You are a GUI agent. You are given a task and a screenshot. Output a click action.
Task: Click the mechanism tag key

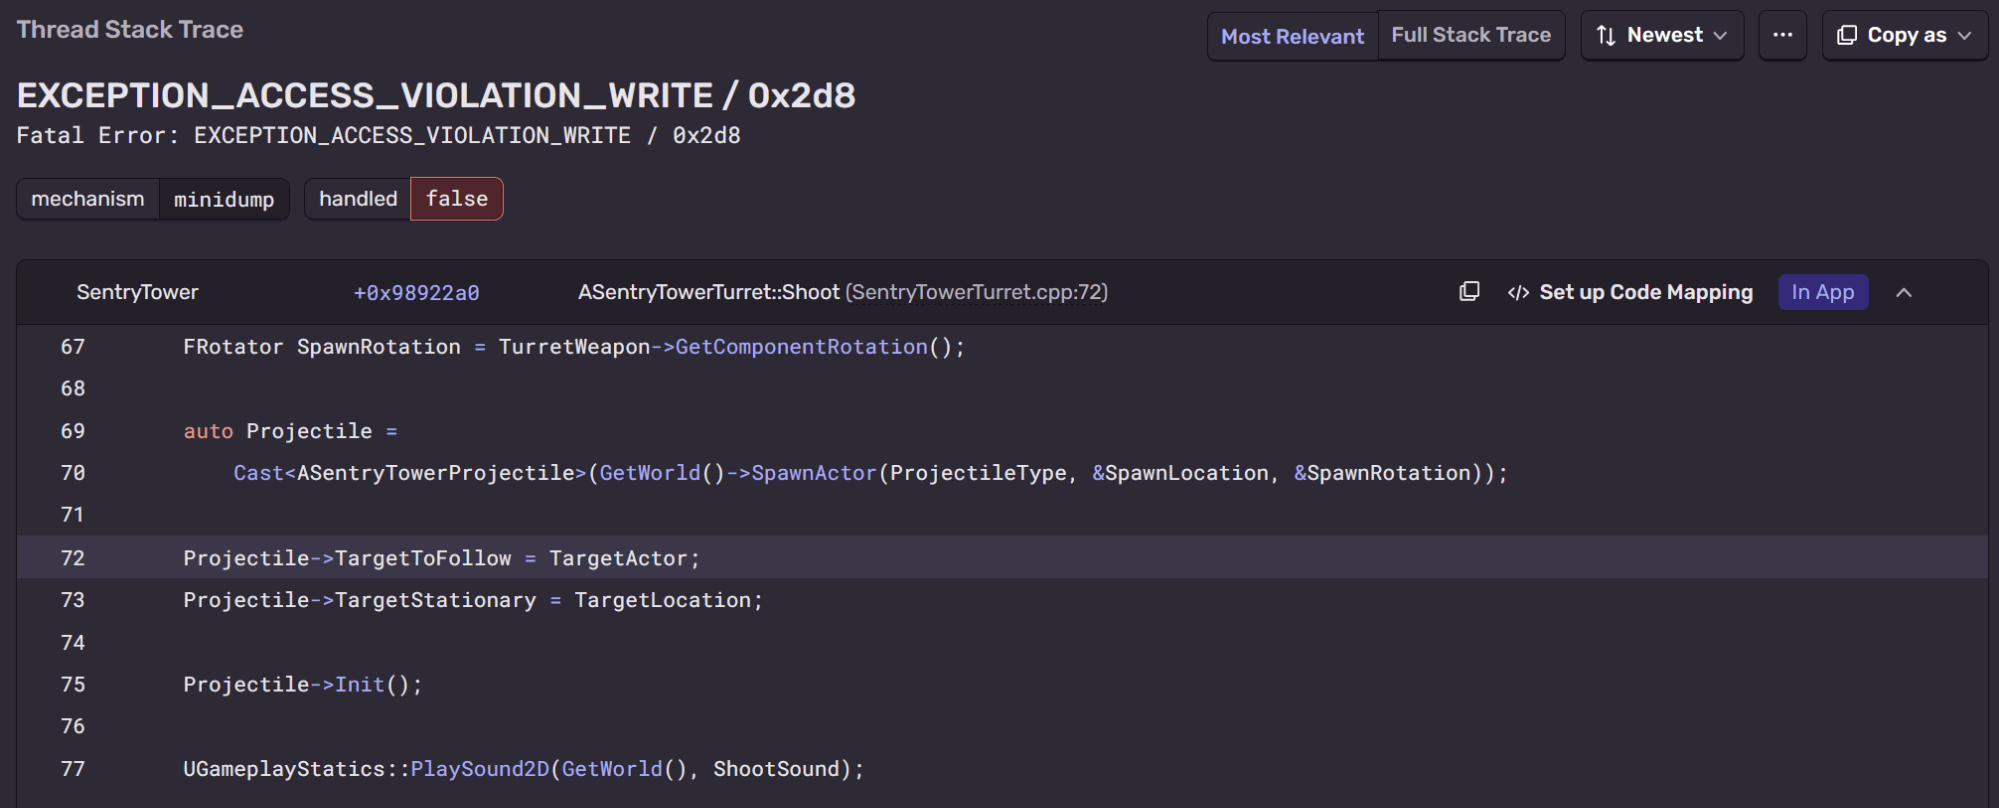88,199
